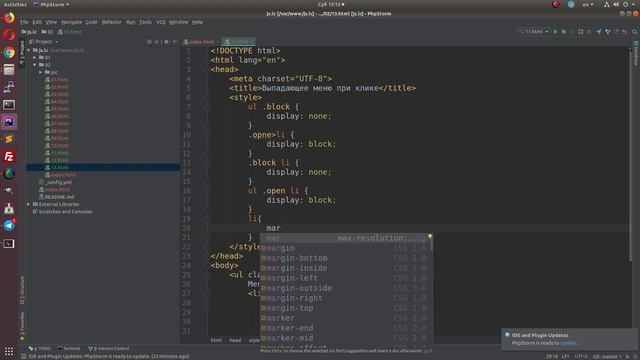Click the editor vertical scrollbar

click(630, 155)
